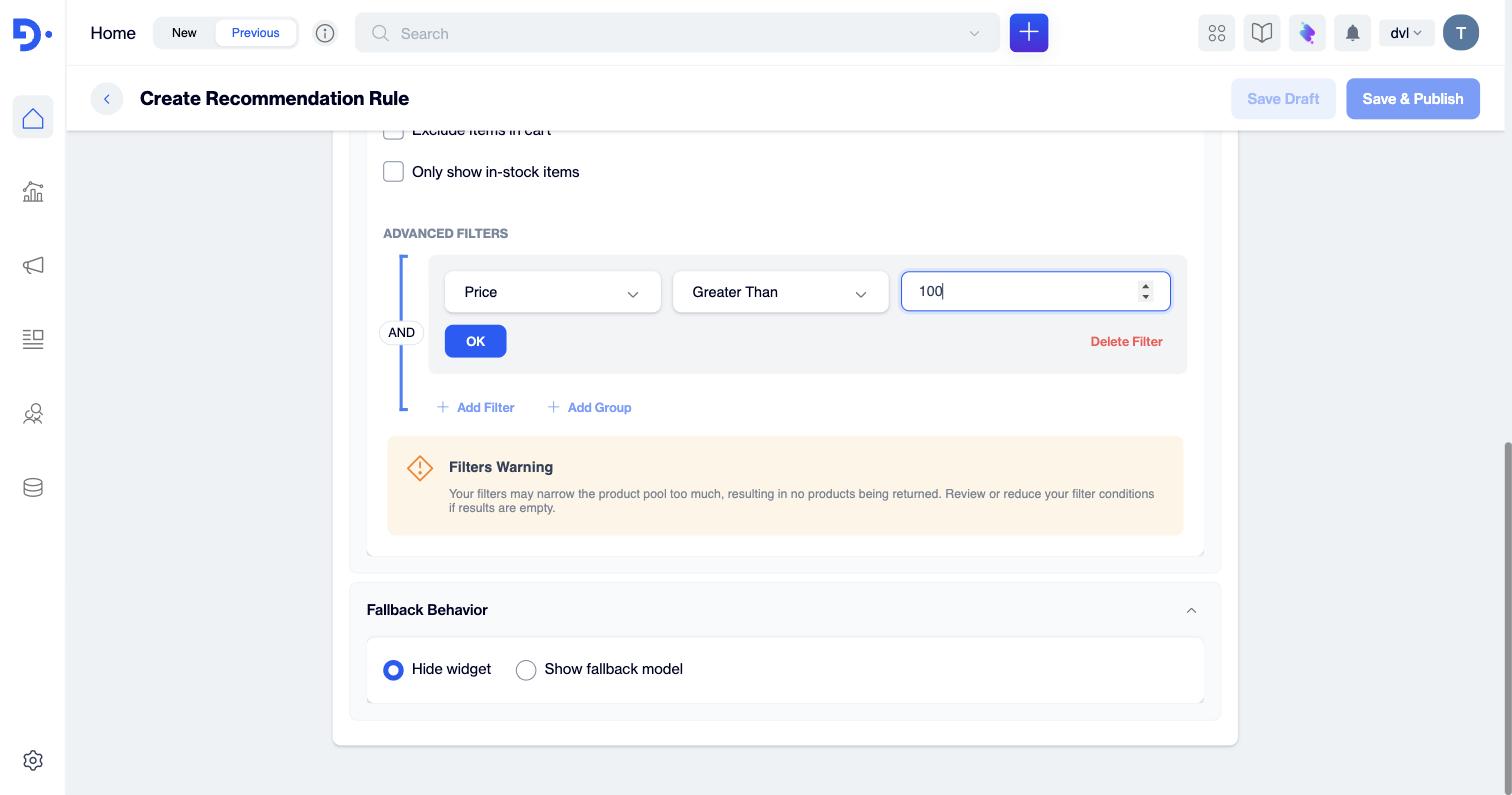1512x795 pixels.
Task: Open the analytics chart sidebar icon
Action: pyautogui.click(x=33, y=192)
